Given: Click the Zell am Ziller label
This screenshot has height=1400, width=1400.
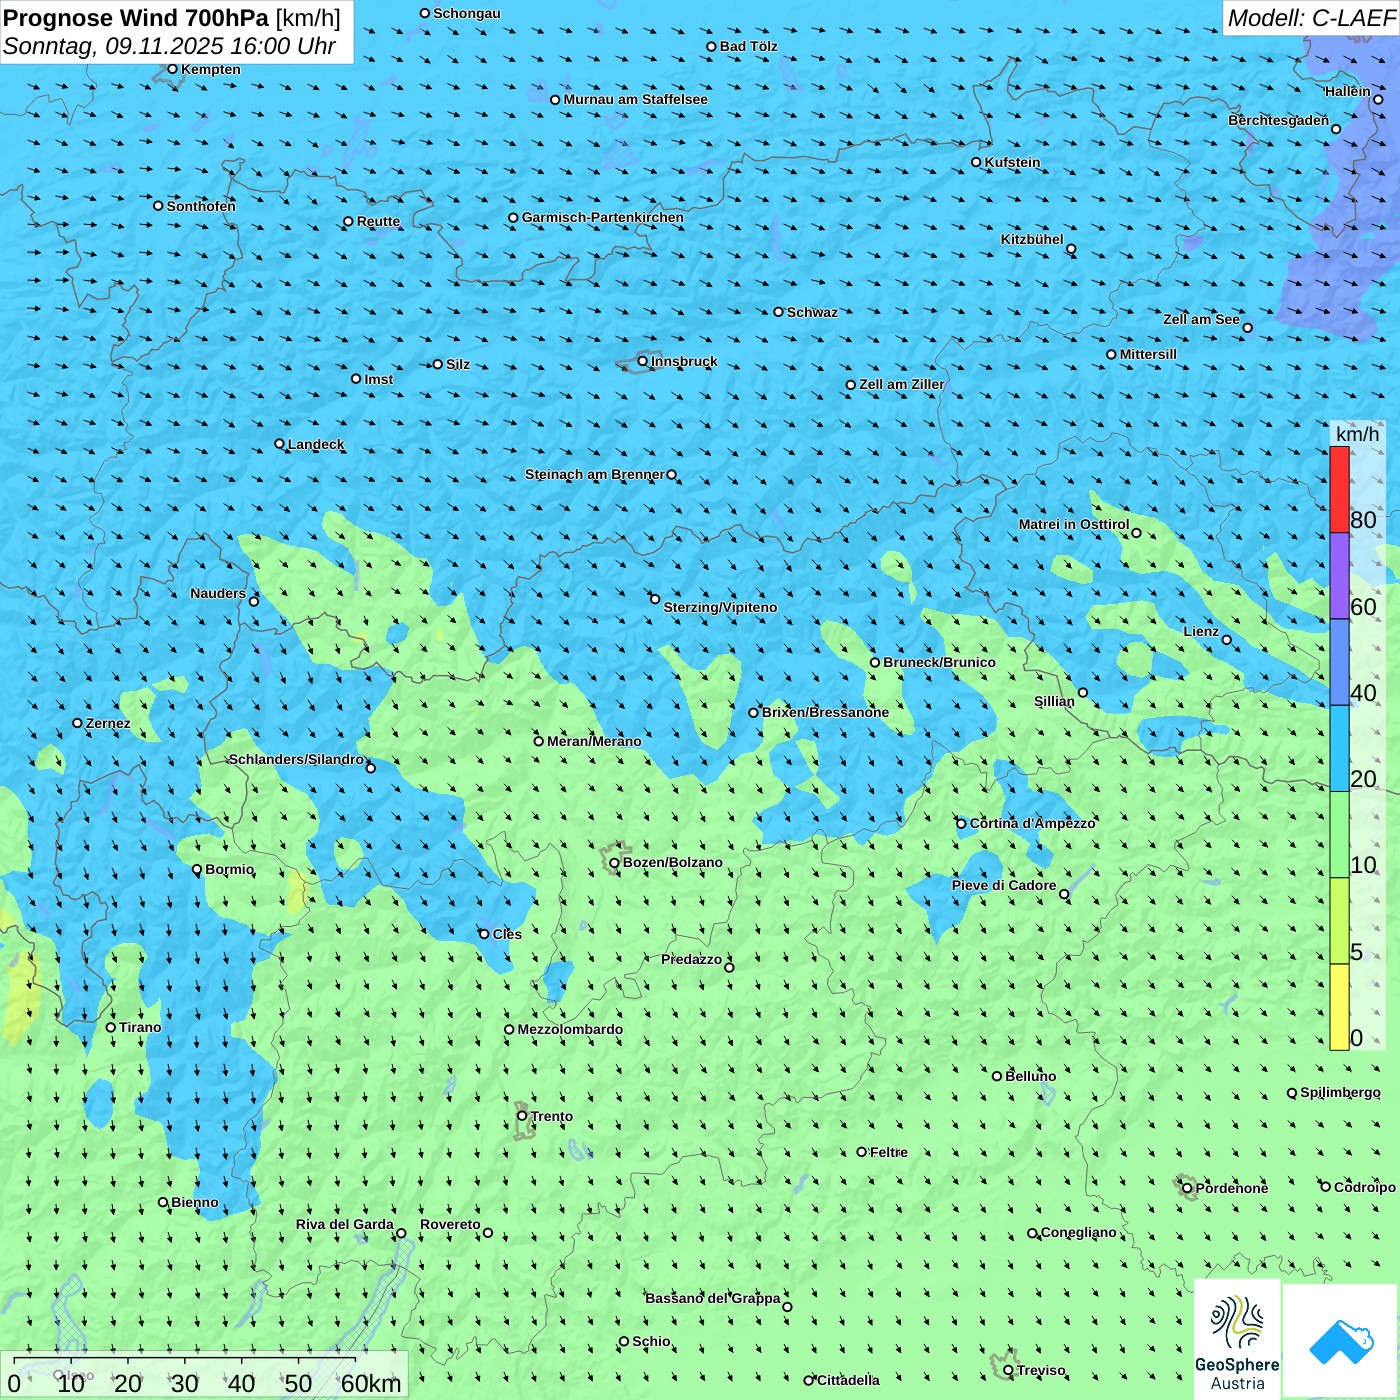Looking at the screenshot, I should [902, 384].
